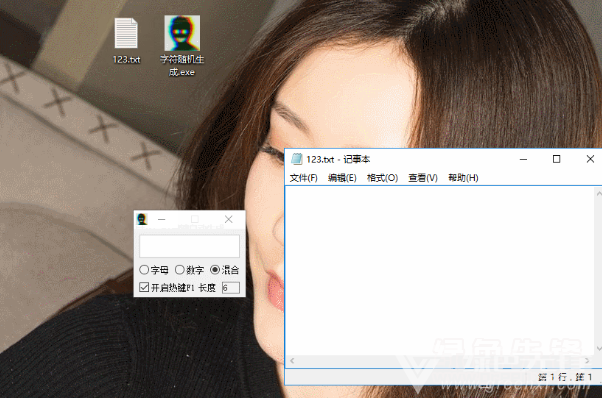Click Notepad's horizontal scrollbar right arrow
602x398 pixels.
[587, 361]
